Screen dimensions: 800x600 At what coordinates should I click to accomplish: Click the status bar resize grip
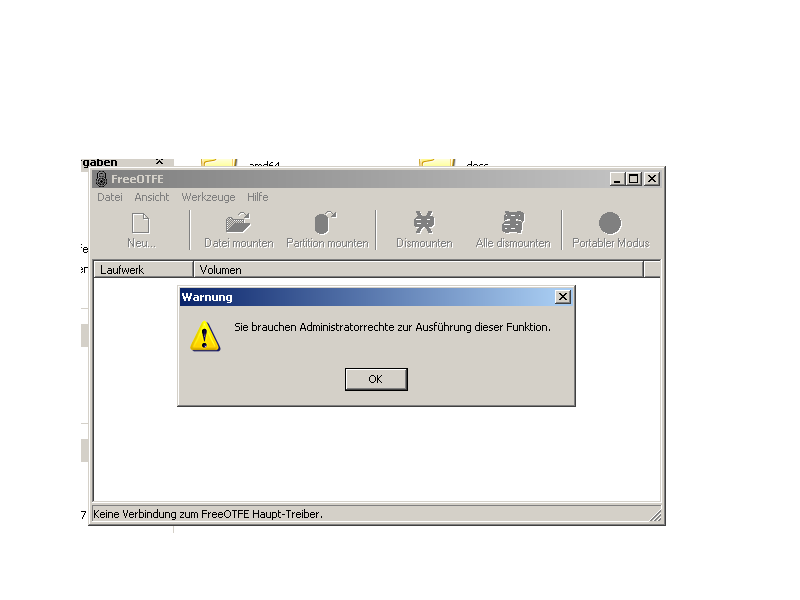(x=656, y=515)
